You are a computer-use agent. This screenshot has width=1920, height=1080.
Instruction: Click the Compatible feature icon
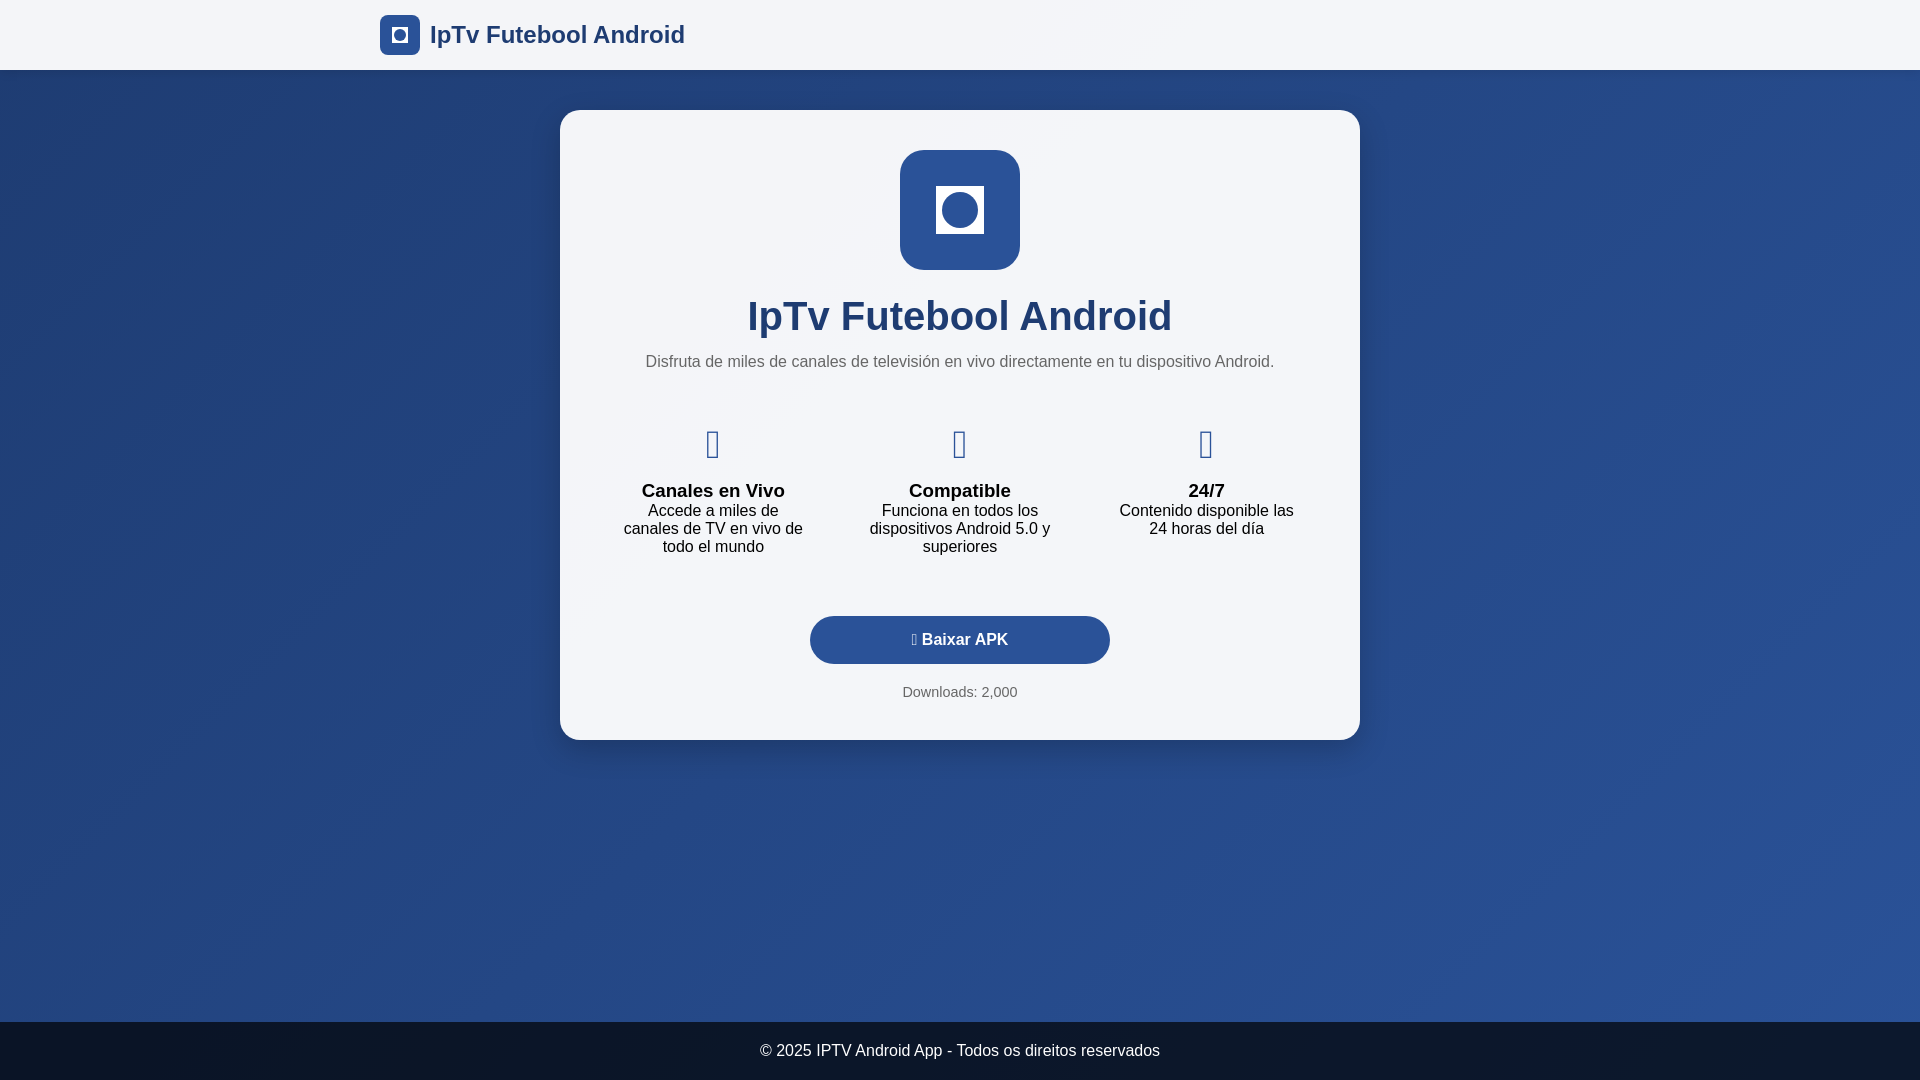point(960,444)
